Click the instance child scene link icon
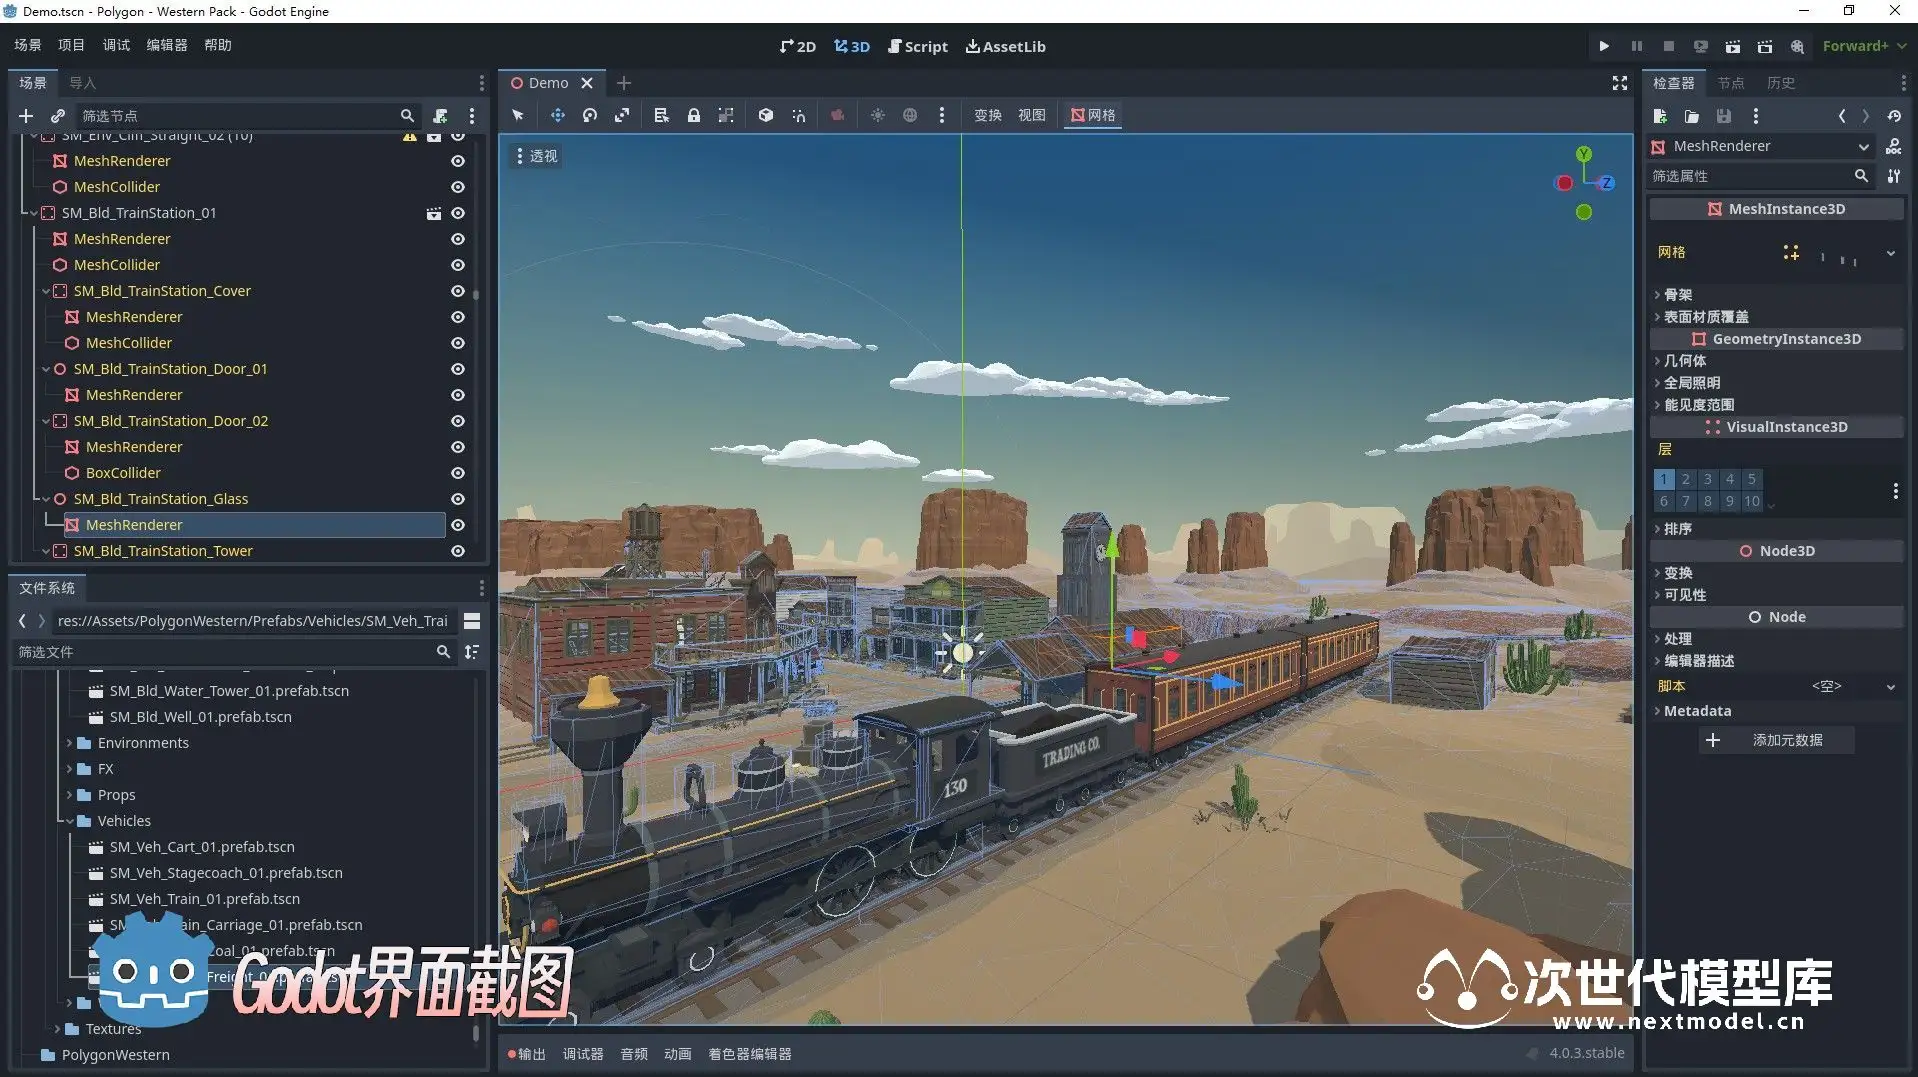The height and width of the screenshot is (1077, 1918). click(x=58, y=116)
